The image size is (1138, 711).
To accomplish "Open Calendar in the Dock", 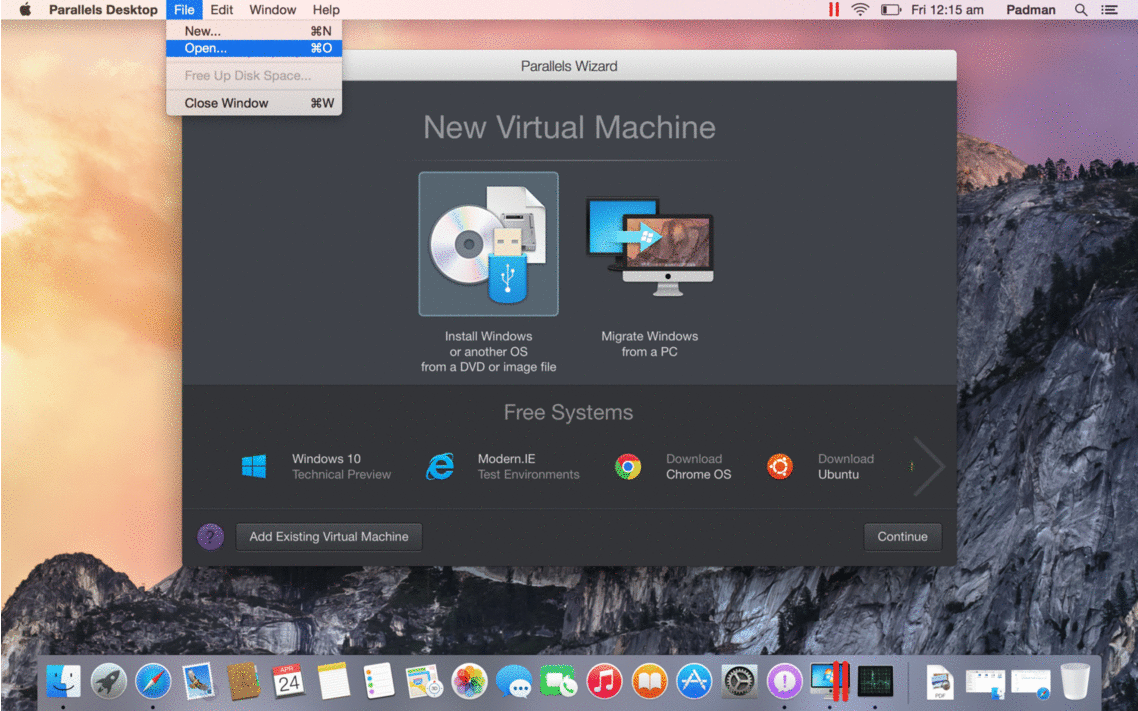I will coord(288,681).
